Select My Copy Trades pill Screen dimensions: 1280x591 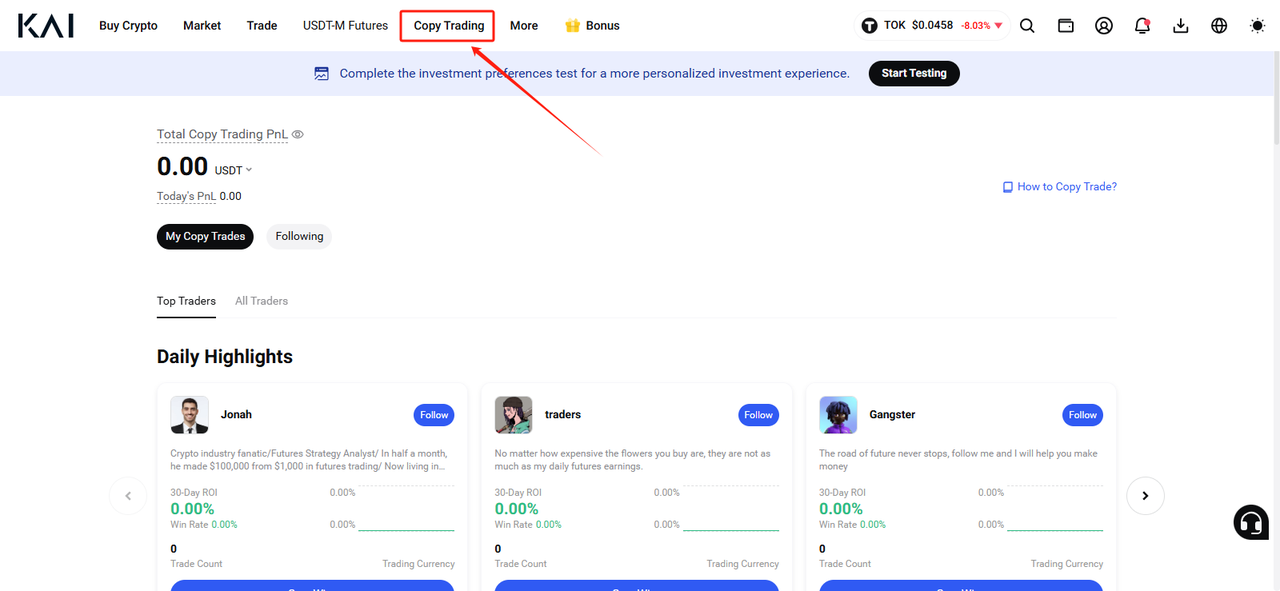205,237
